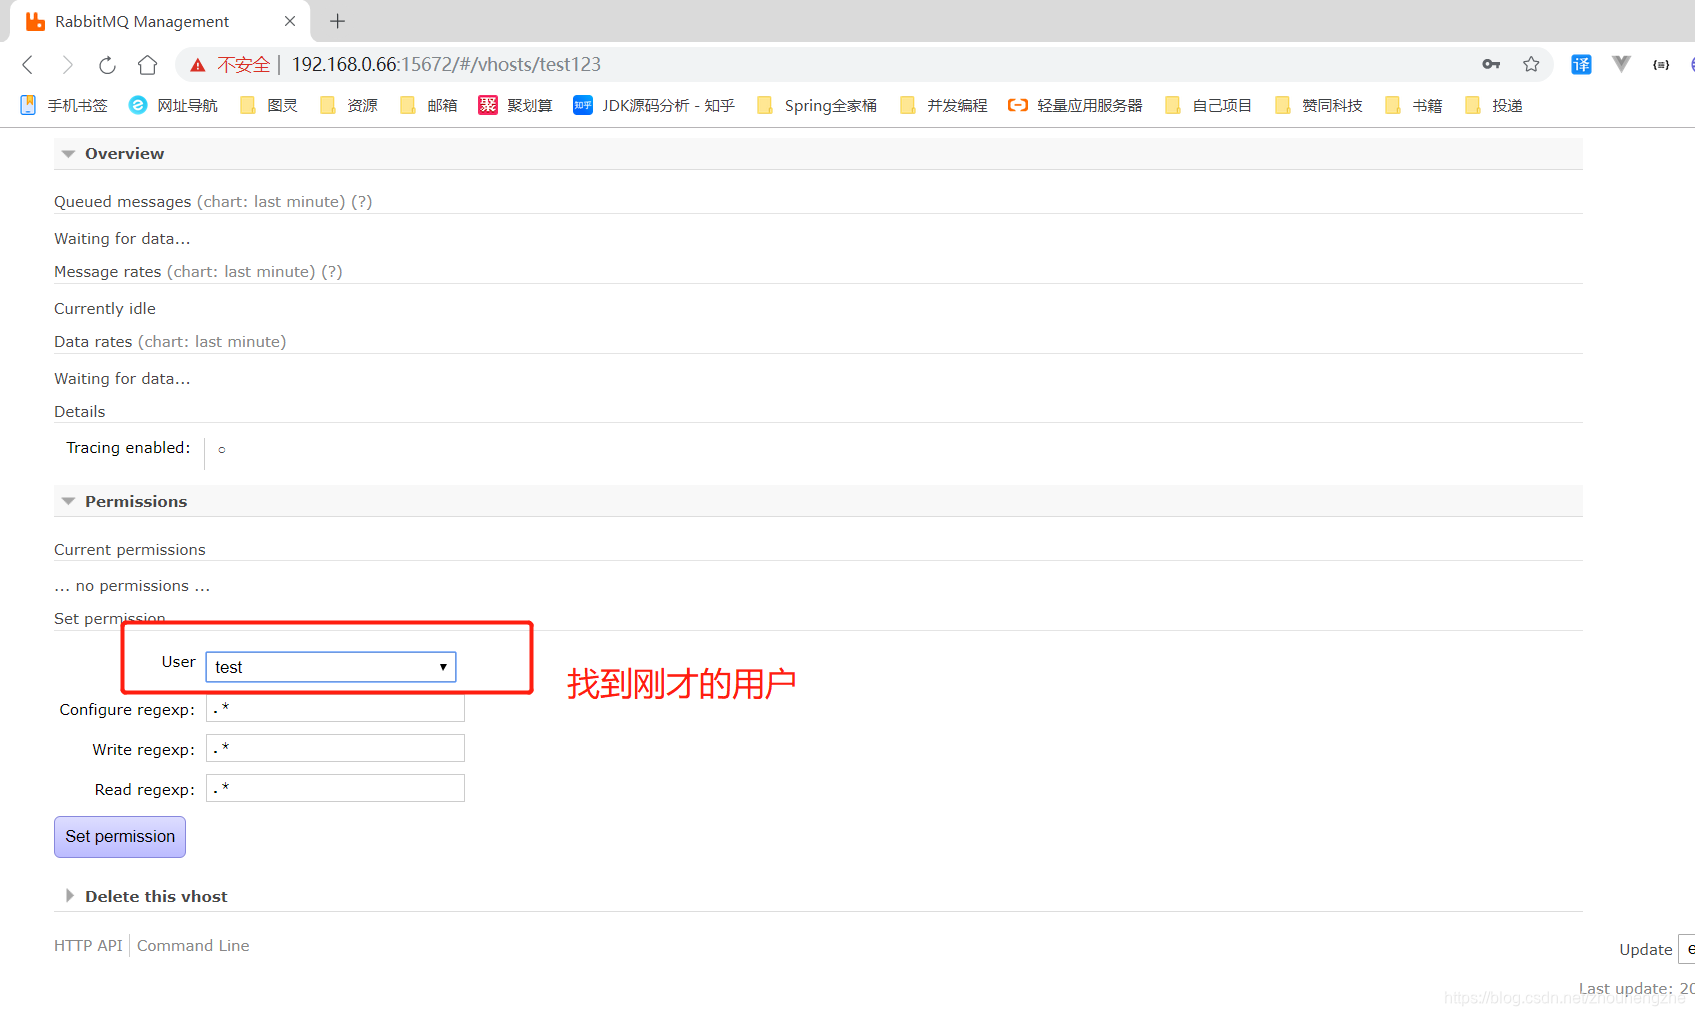Click help (?) next to Queued messages
Image resolution: width=1695 pixels, height=1016 pixels.
[362, 201]
